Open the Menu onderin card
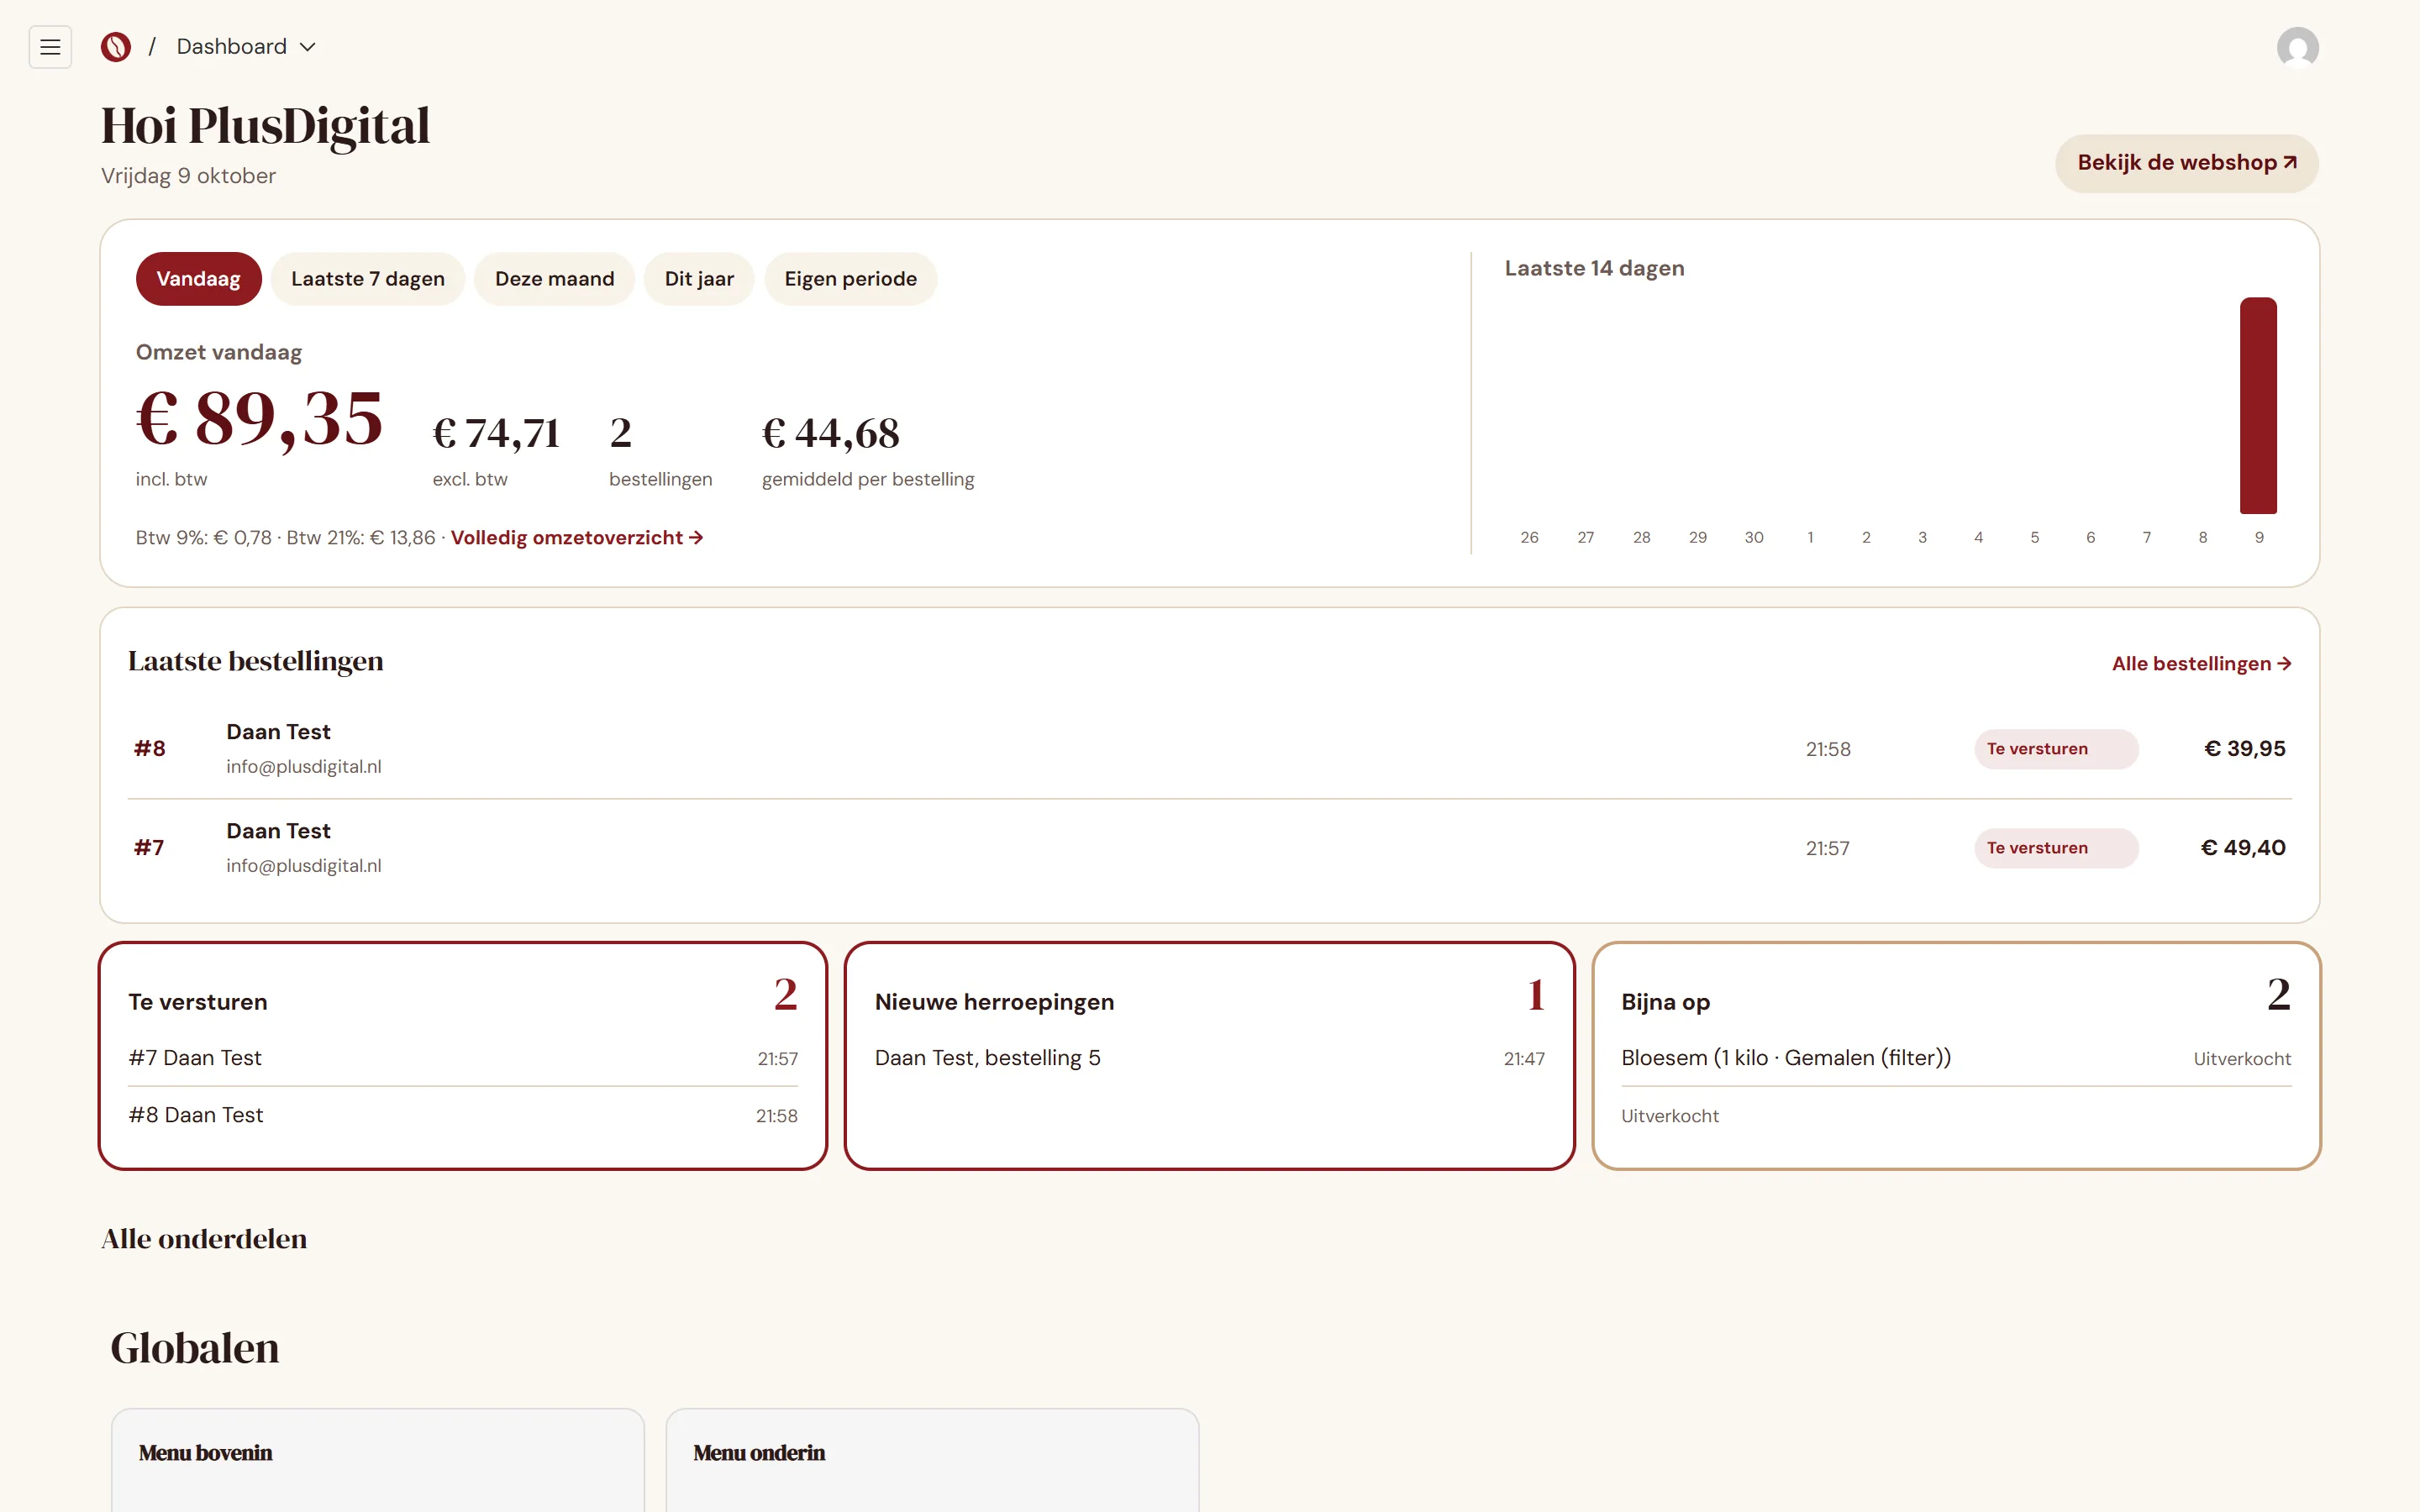This screenshot has width=2420, height=1512. [932, 1460]
